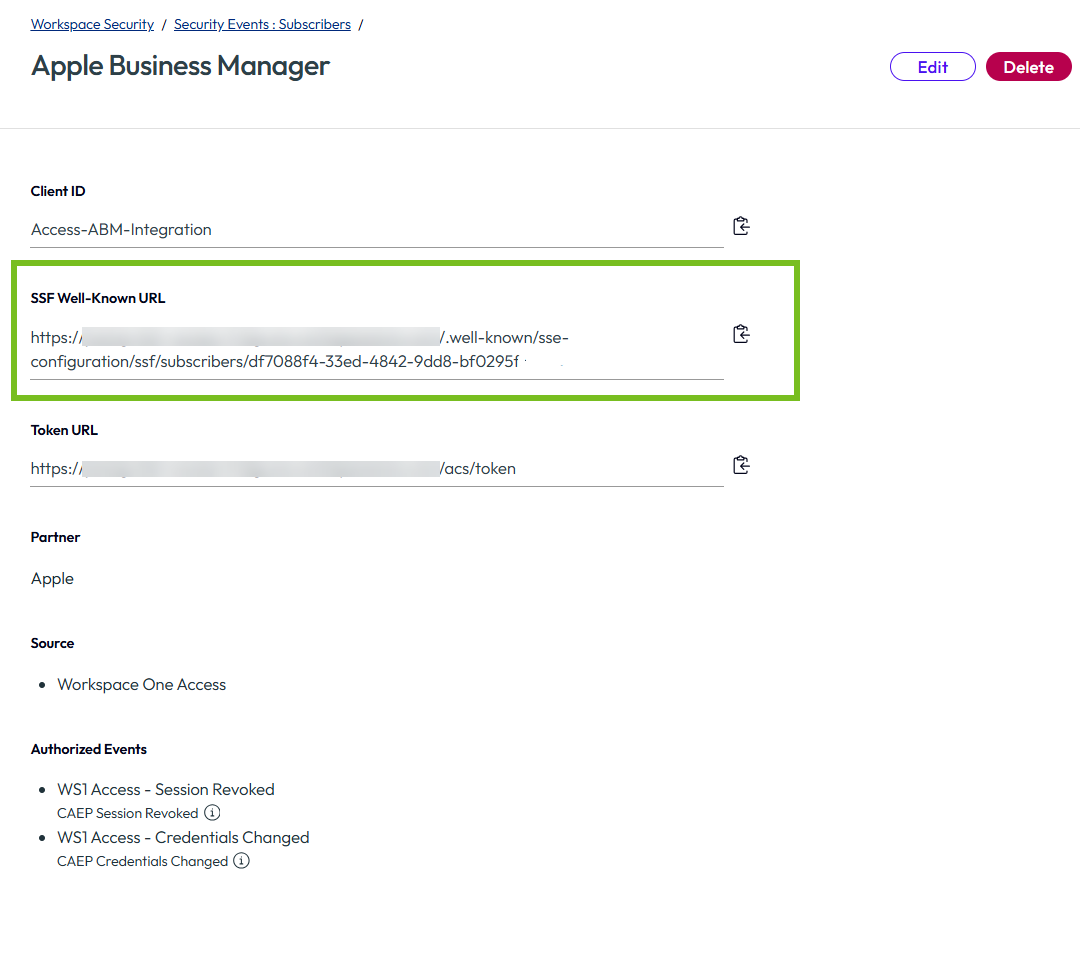Click the CAEP Credentials Changed label
The width and height of the screenshot is (1080, 954).
[x=143, y=862]
